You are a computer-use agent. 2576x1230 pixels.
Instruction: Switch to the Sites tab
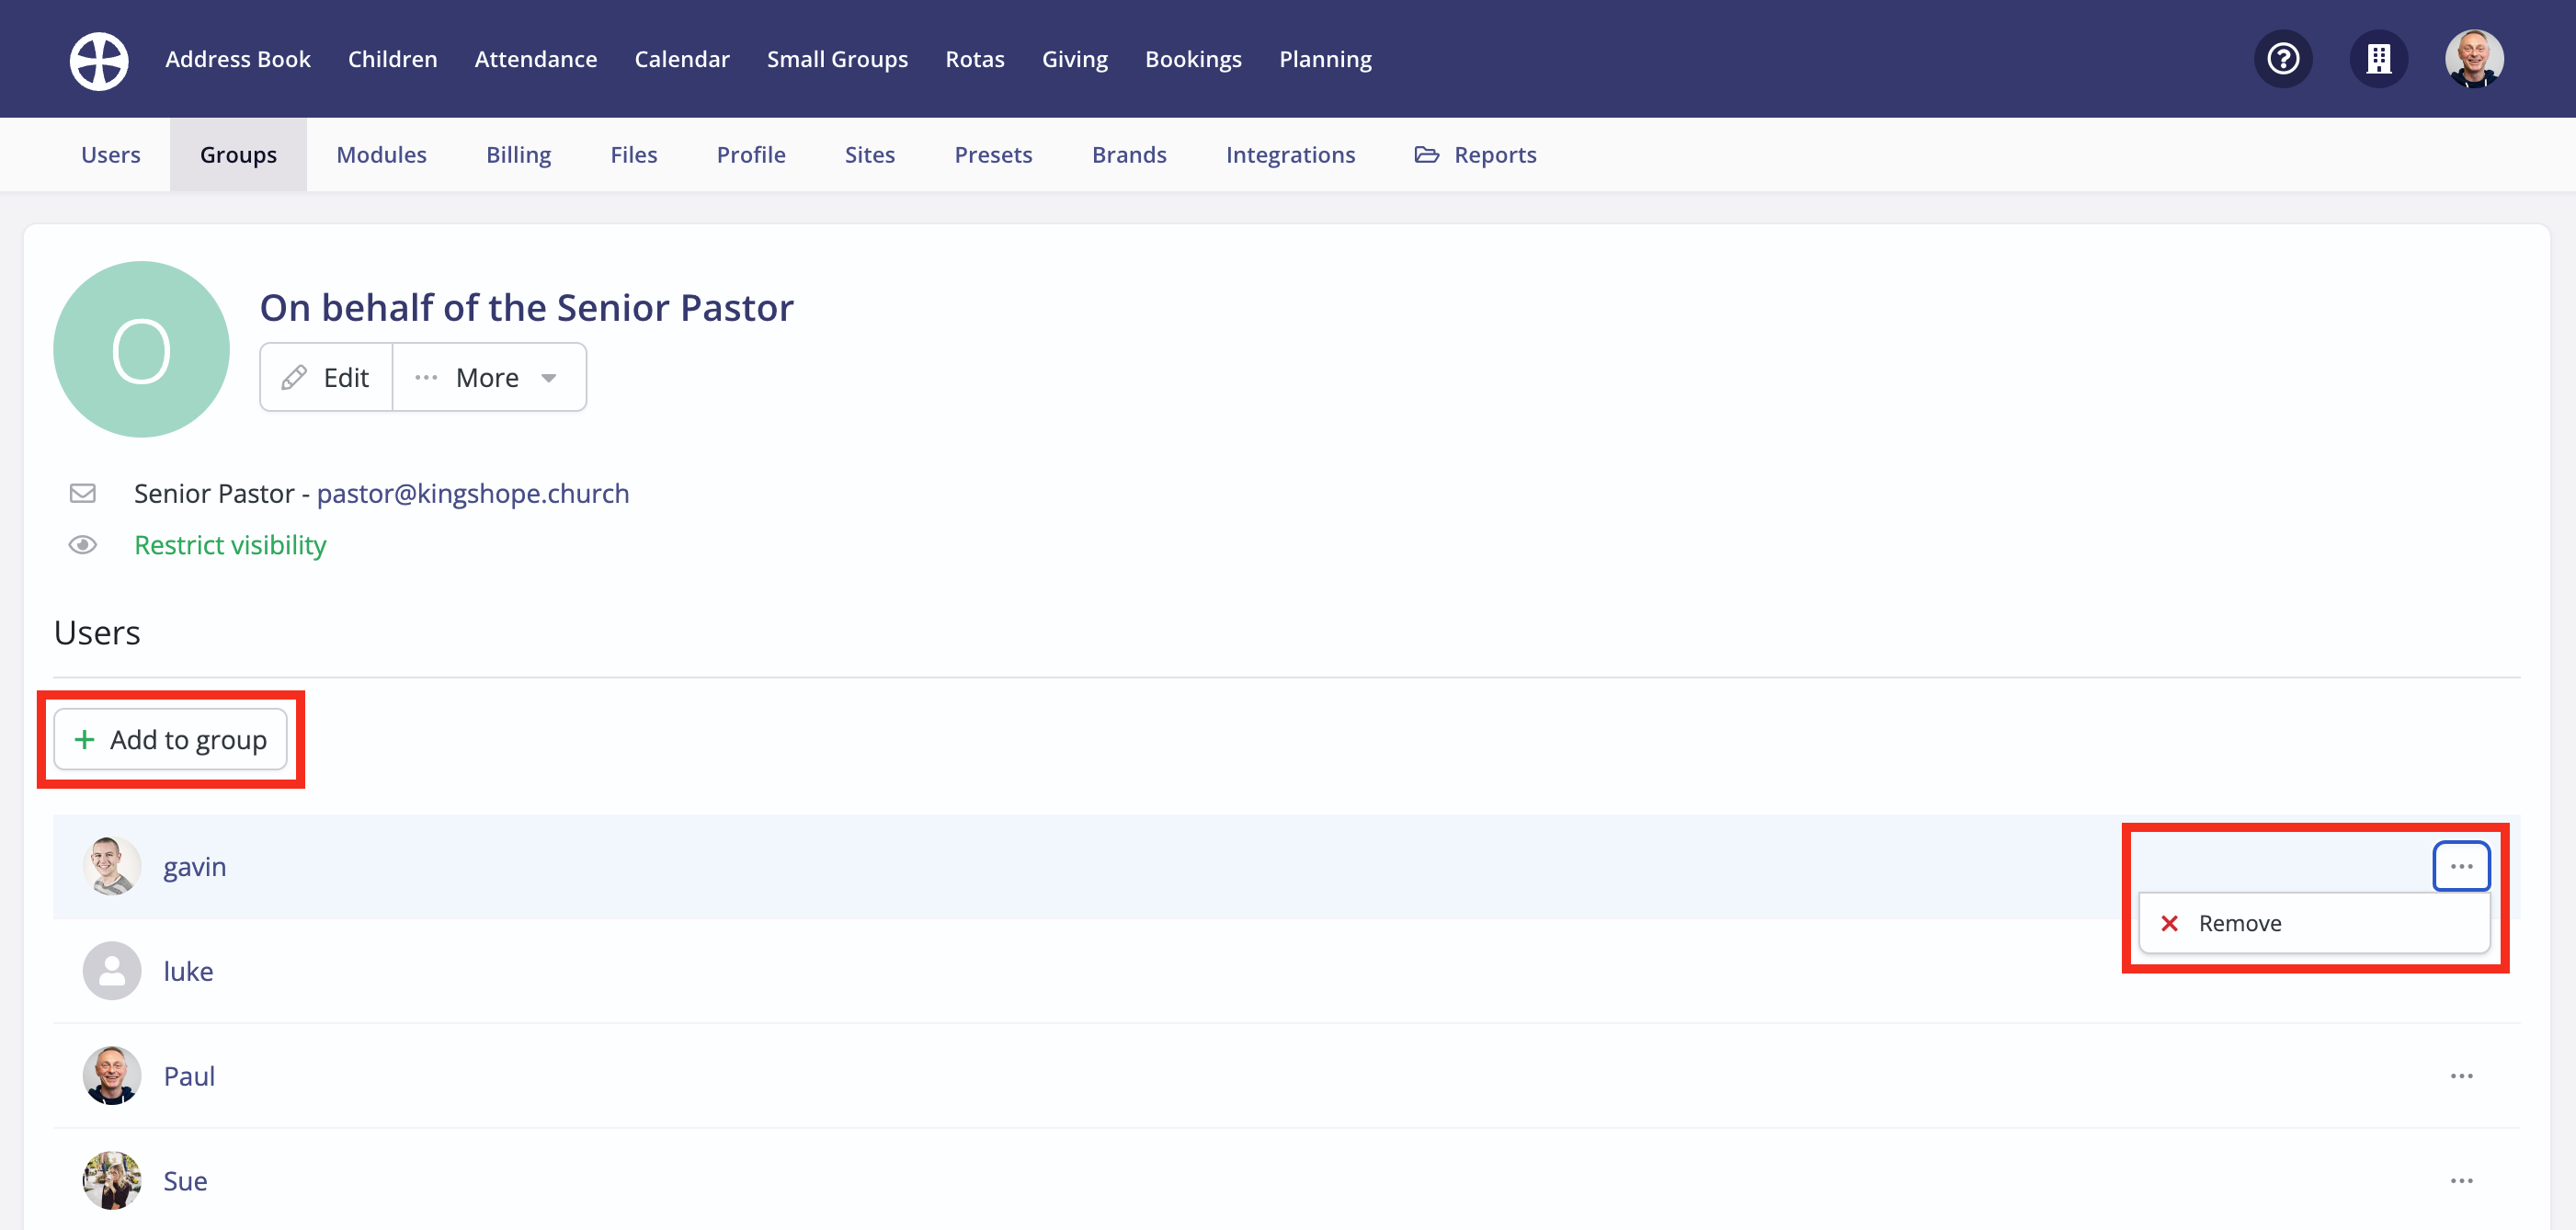pyautogui.click(x=870, y=155)
